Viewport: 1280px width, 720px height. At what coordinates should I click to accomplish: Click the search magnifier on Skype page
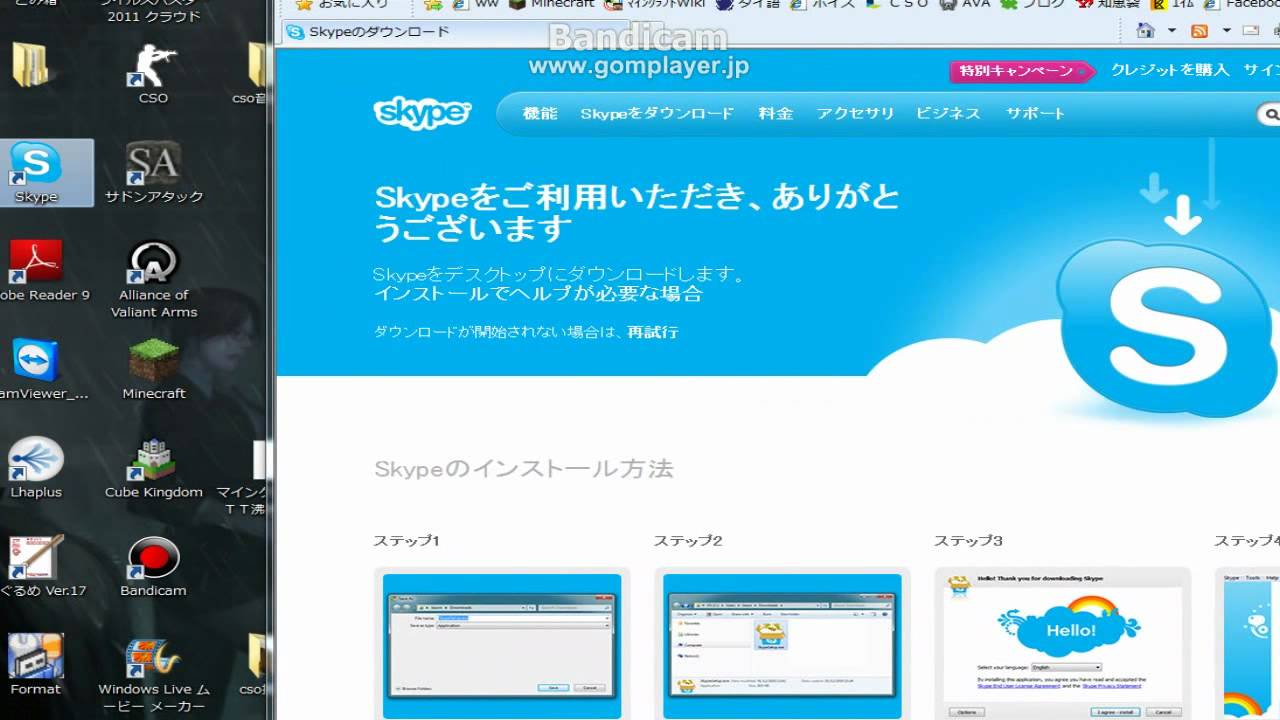(1271, 114)
